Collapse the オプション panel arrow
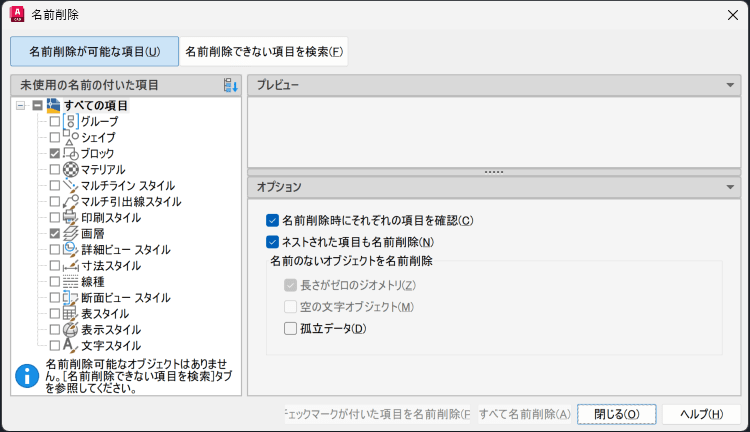Viewport: 750px width, 432px height. pyautogui.click(x=731, y=187)
